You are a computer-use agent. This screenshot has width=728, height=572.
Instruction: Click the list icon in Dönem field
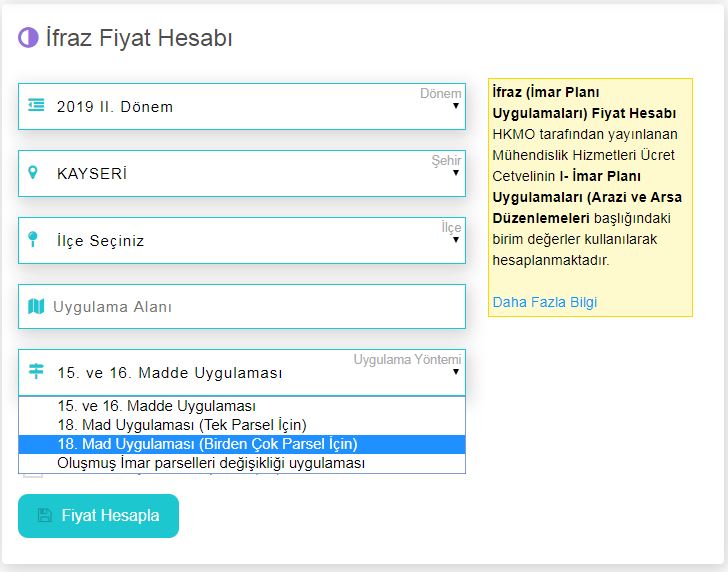36,106
